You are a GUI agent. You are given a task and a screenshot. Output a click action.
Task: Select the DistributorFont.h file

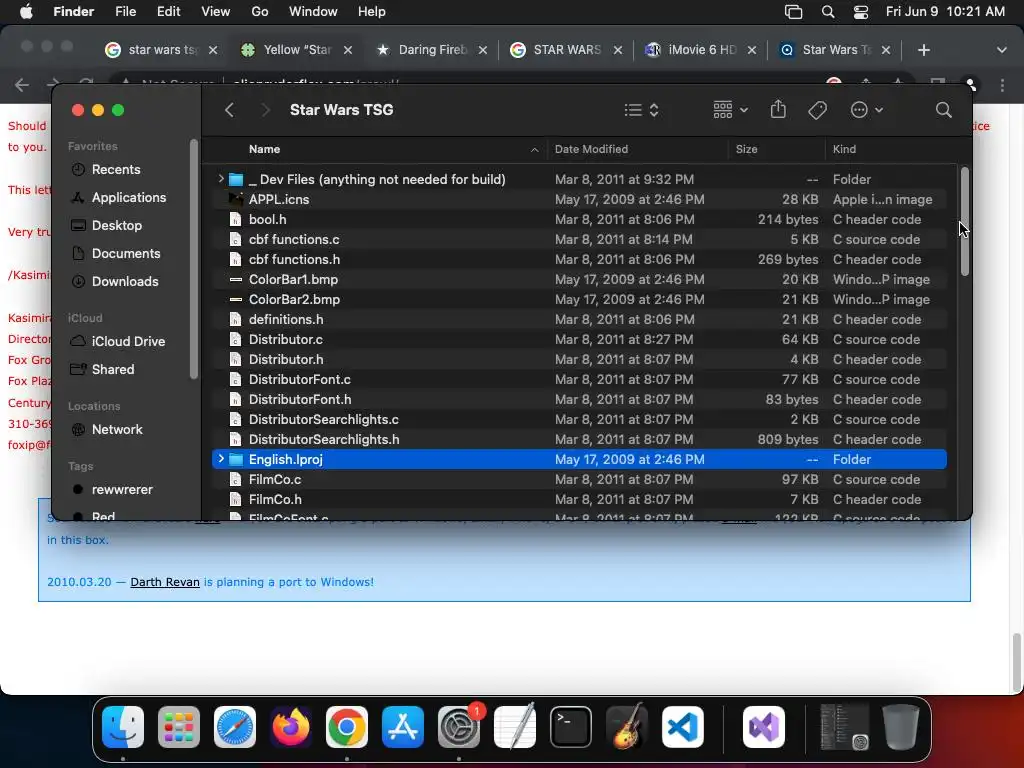579,400
